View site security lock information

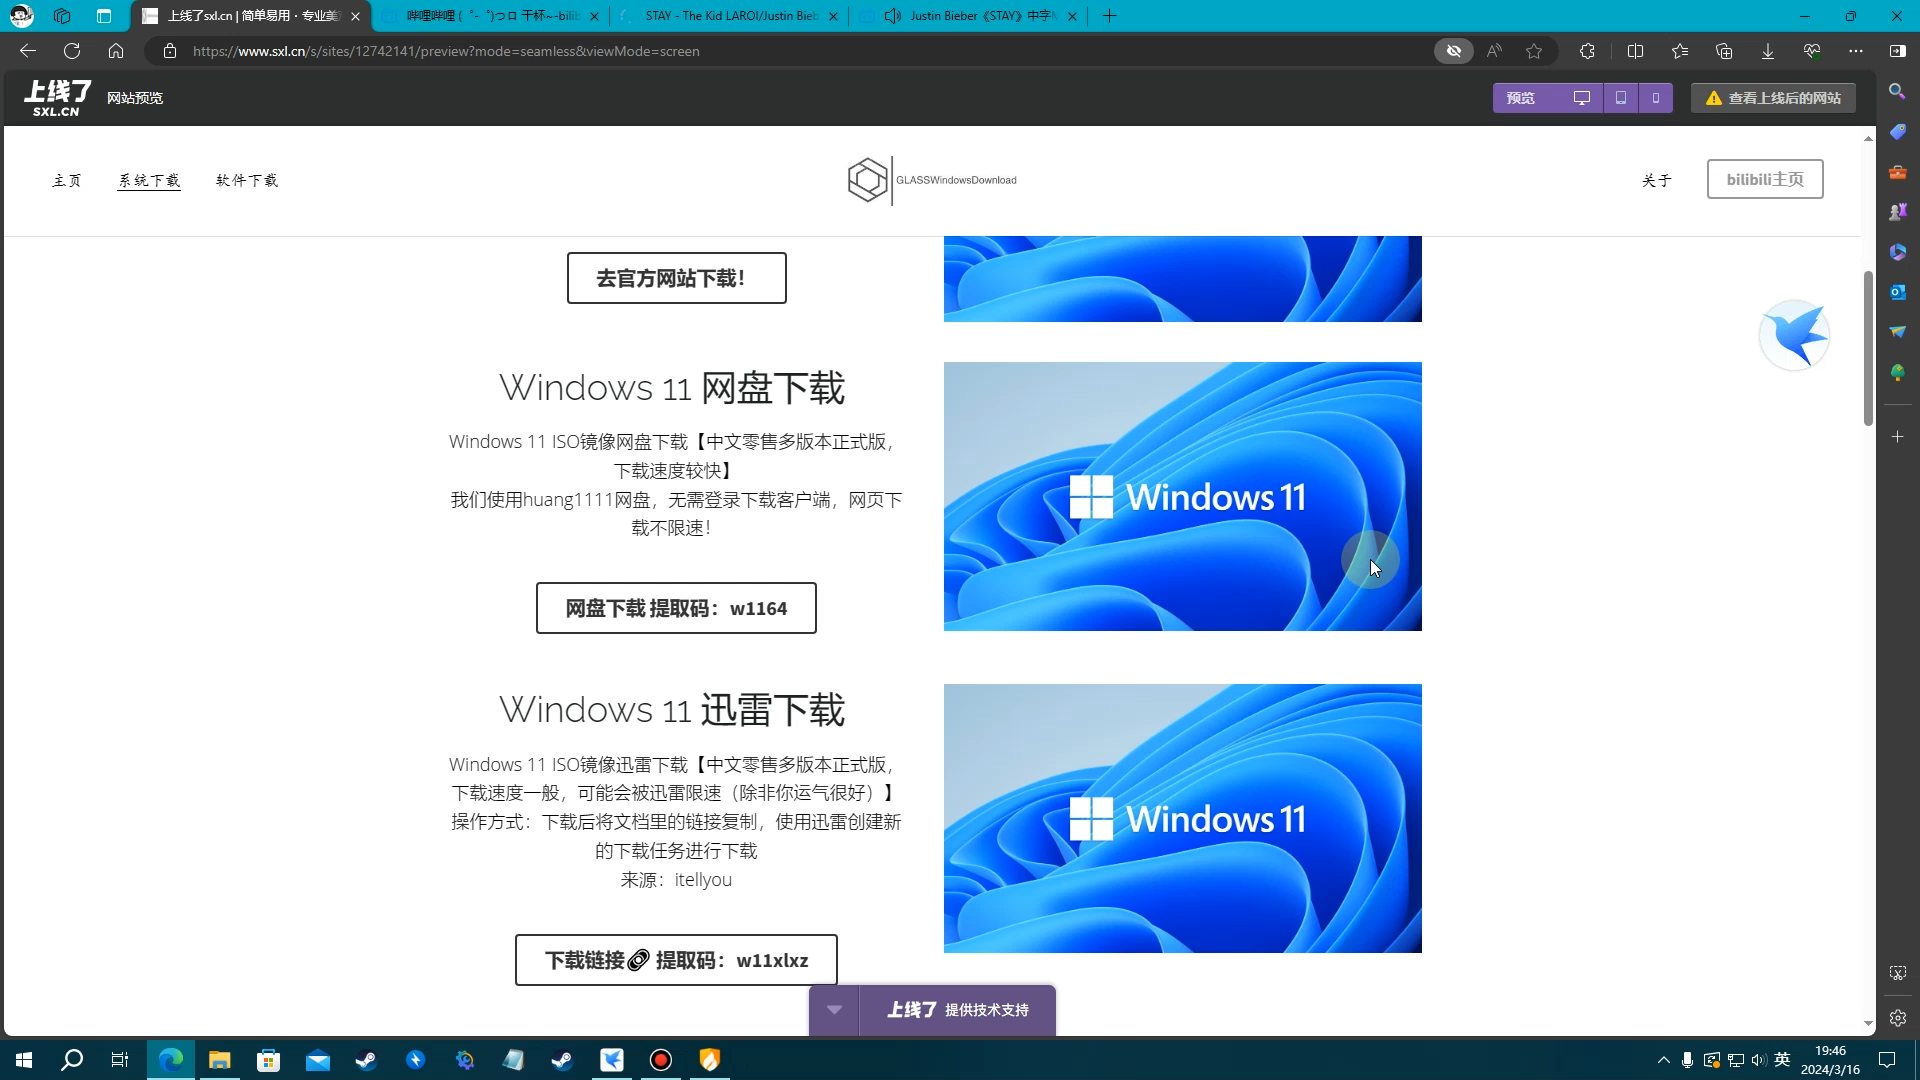(x=170, y=51)
